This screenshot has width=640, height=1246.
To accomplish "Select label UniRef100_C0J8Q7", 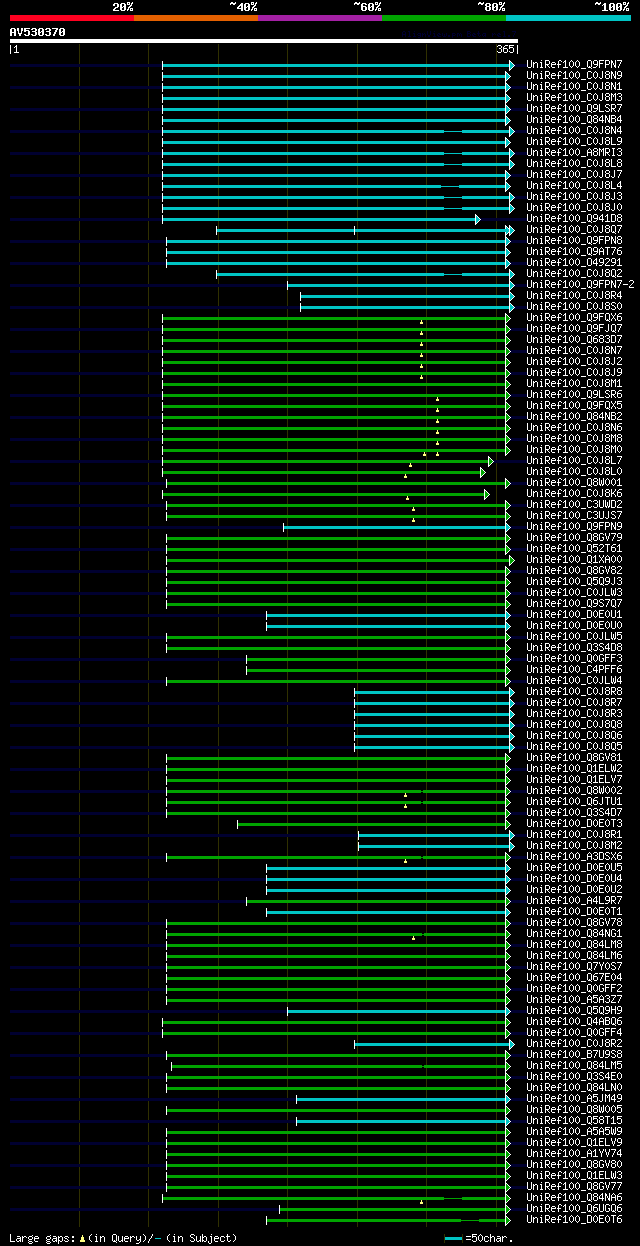I will 574,230.
